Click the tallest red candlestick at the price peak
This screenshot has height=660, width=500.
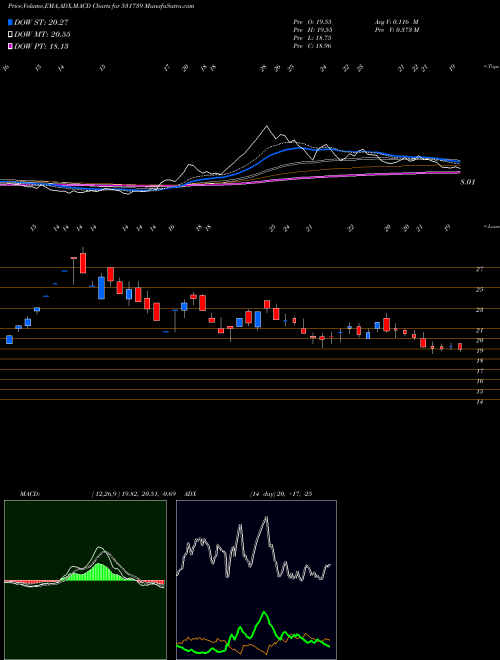[83, 263]
